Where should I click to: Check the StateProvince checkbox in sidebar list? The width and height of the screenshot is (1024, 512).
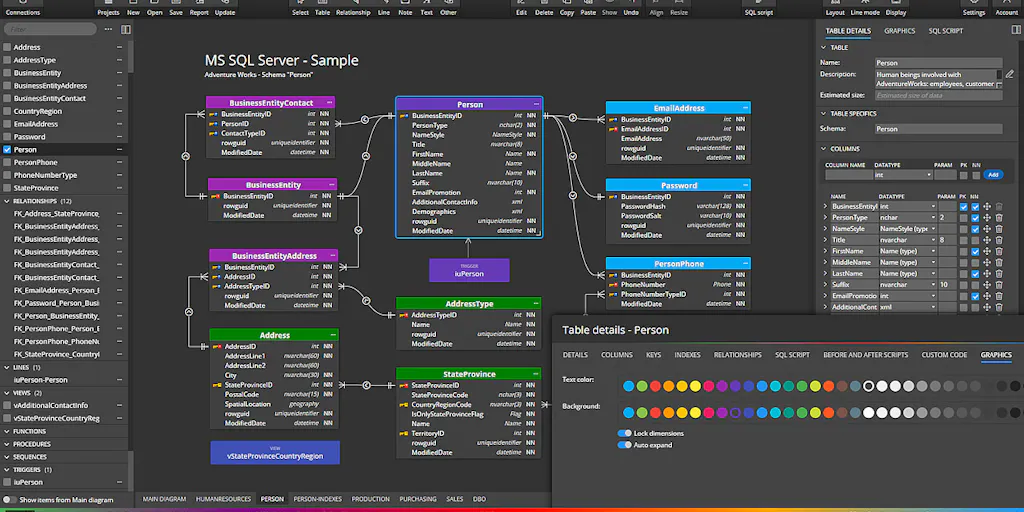(x=7, y=188)
